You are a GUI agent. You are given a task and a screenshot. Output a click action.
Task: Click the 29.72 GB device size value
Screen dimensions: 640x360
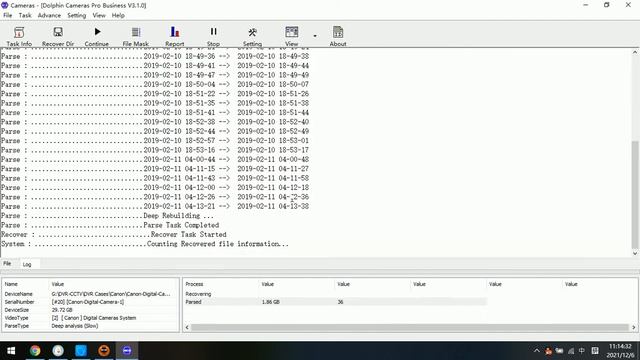[62, 310]
